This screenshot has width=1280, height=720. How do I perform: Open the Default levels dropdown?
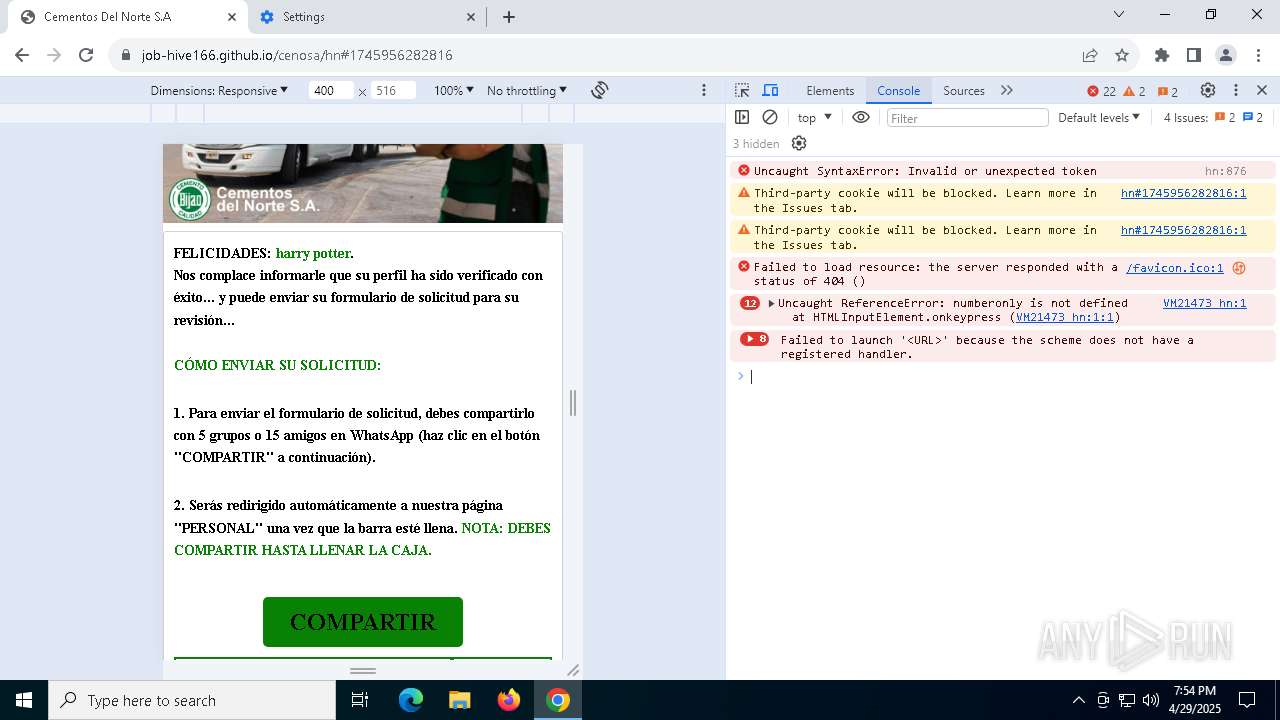(x=1099, y=117)
